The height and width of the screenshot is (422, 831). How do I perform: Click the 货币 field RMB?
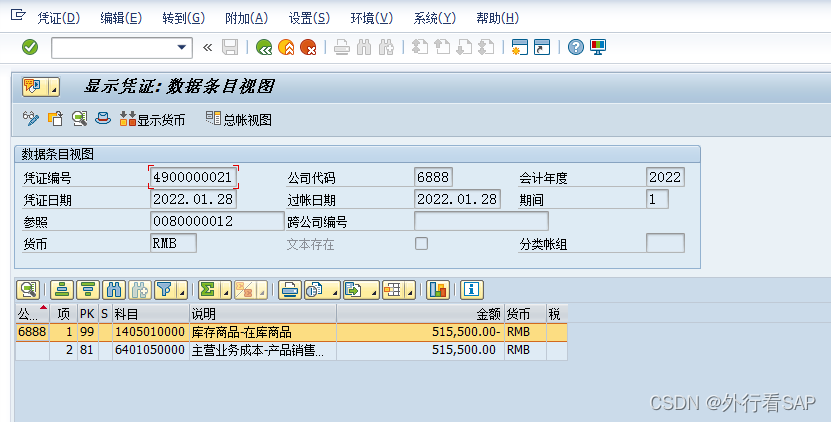tap(173, 243)
